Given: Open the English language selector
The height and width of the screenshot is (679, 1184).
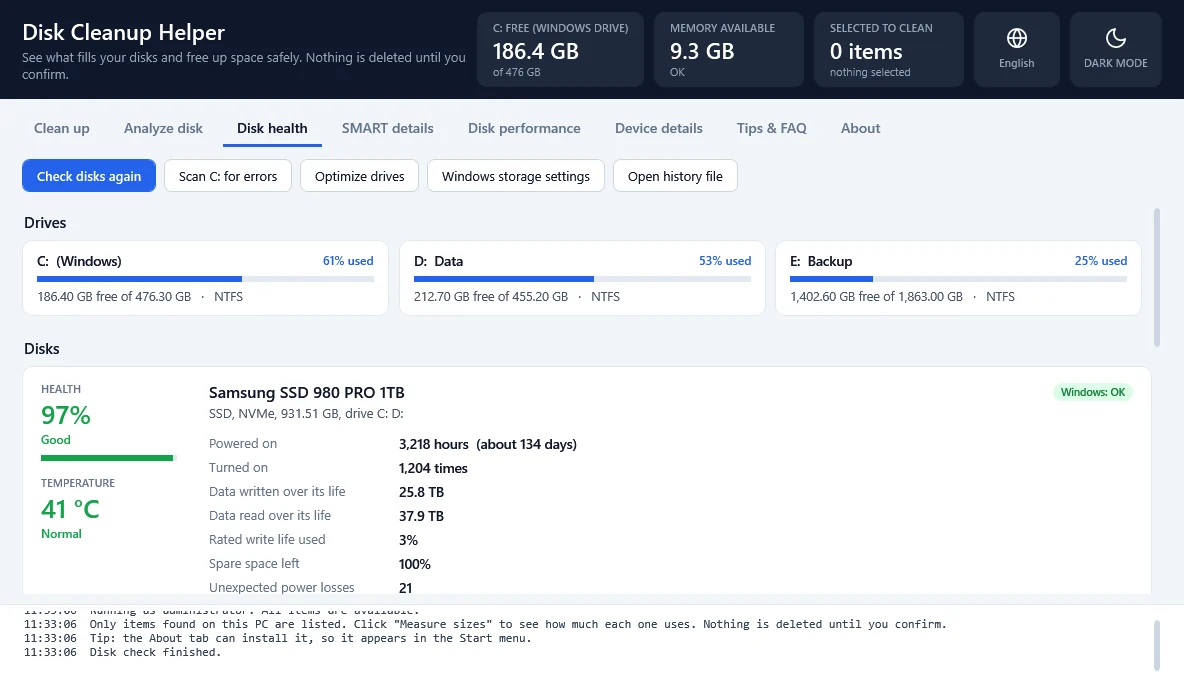Looking at the screenshot, I should click(1016, 49).
